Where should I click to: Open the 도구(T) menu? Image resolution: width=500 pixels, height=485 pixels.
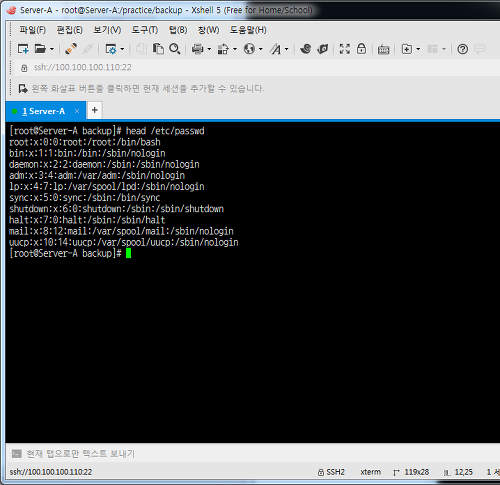145,30
